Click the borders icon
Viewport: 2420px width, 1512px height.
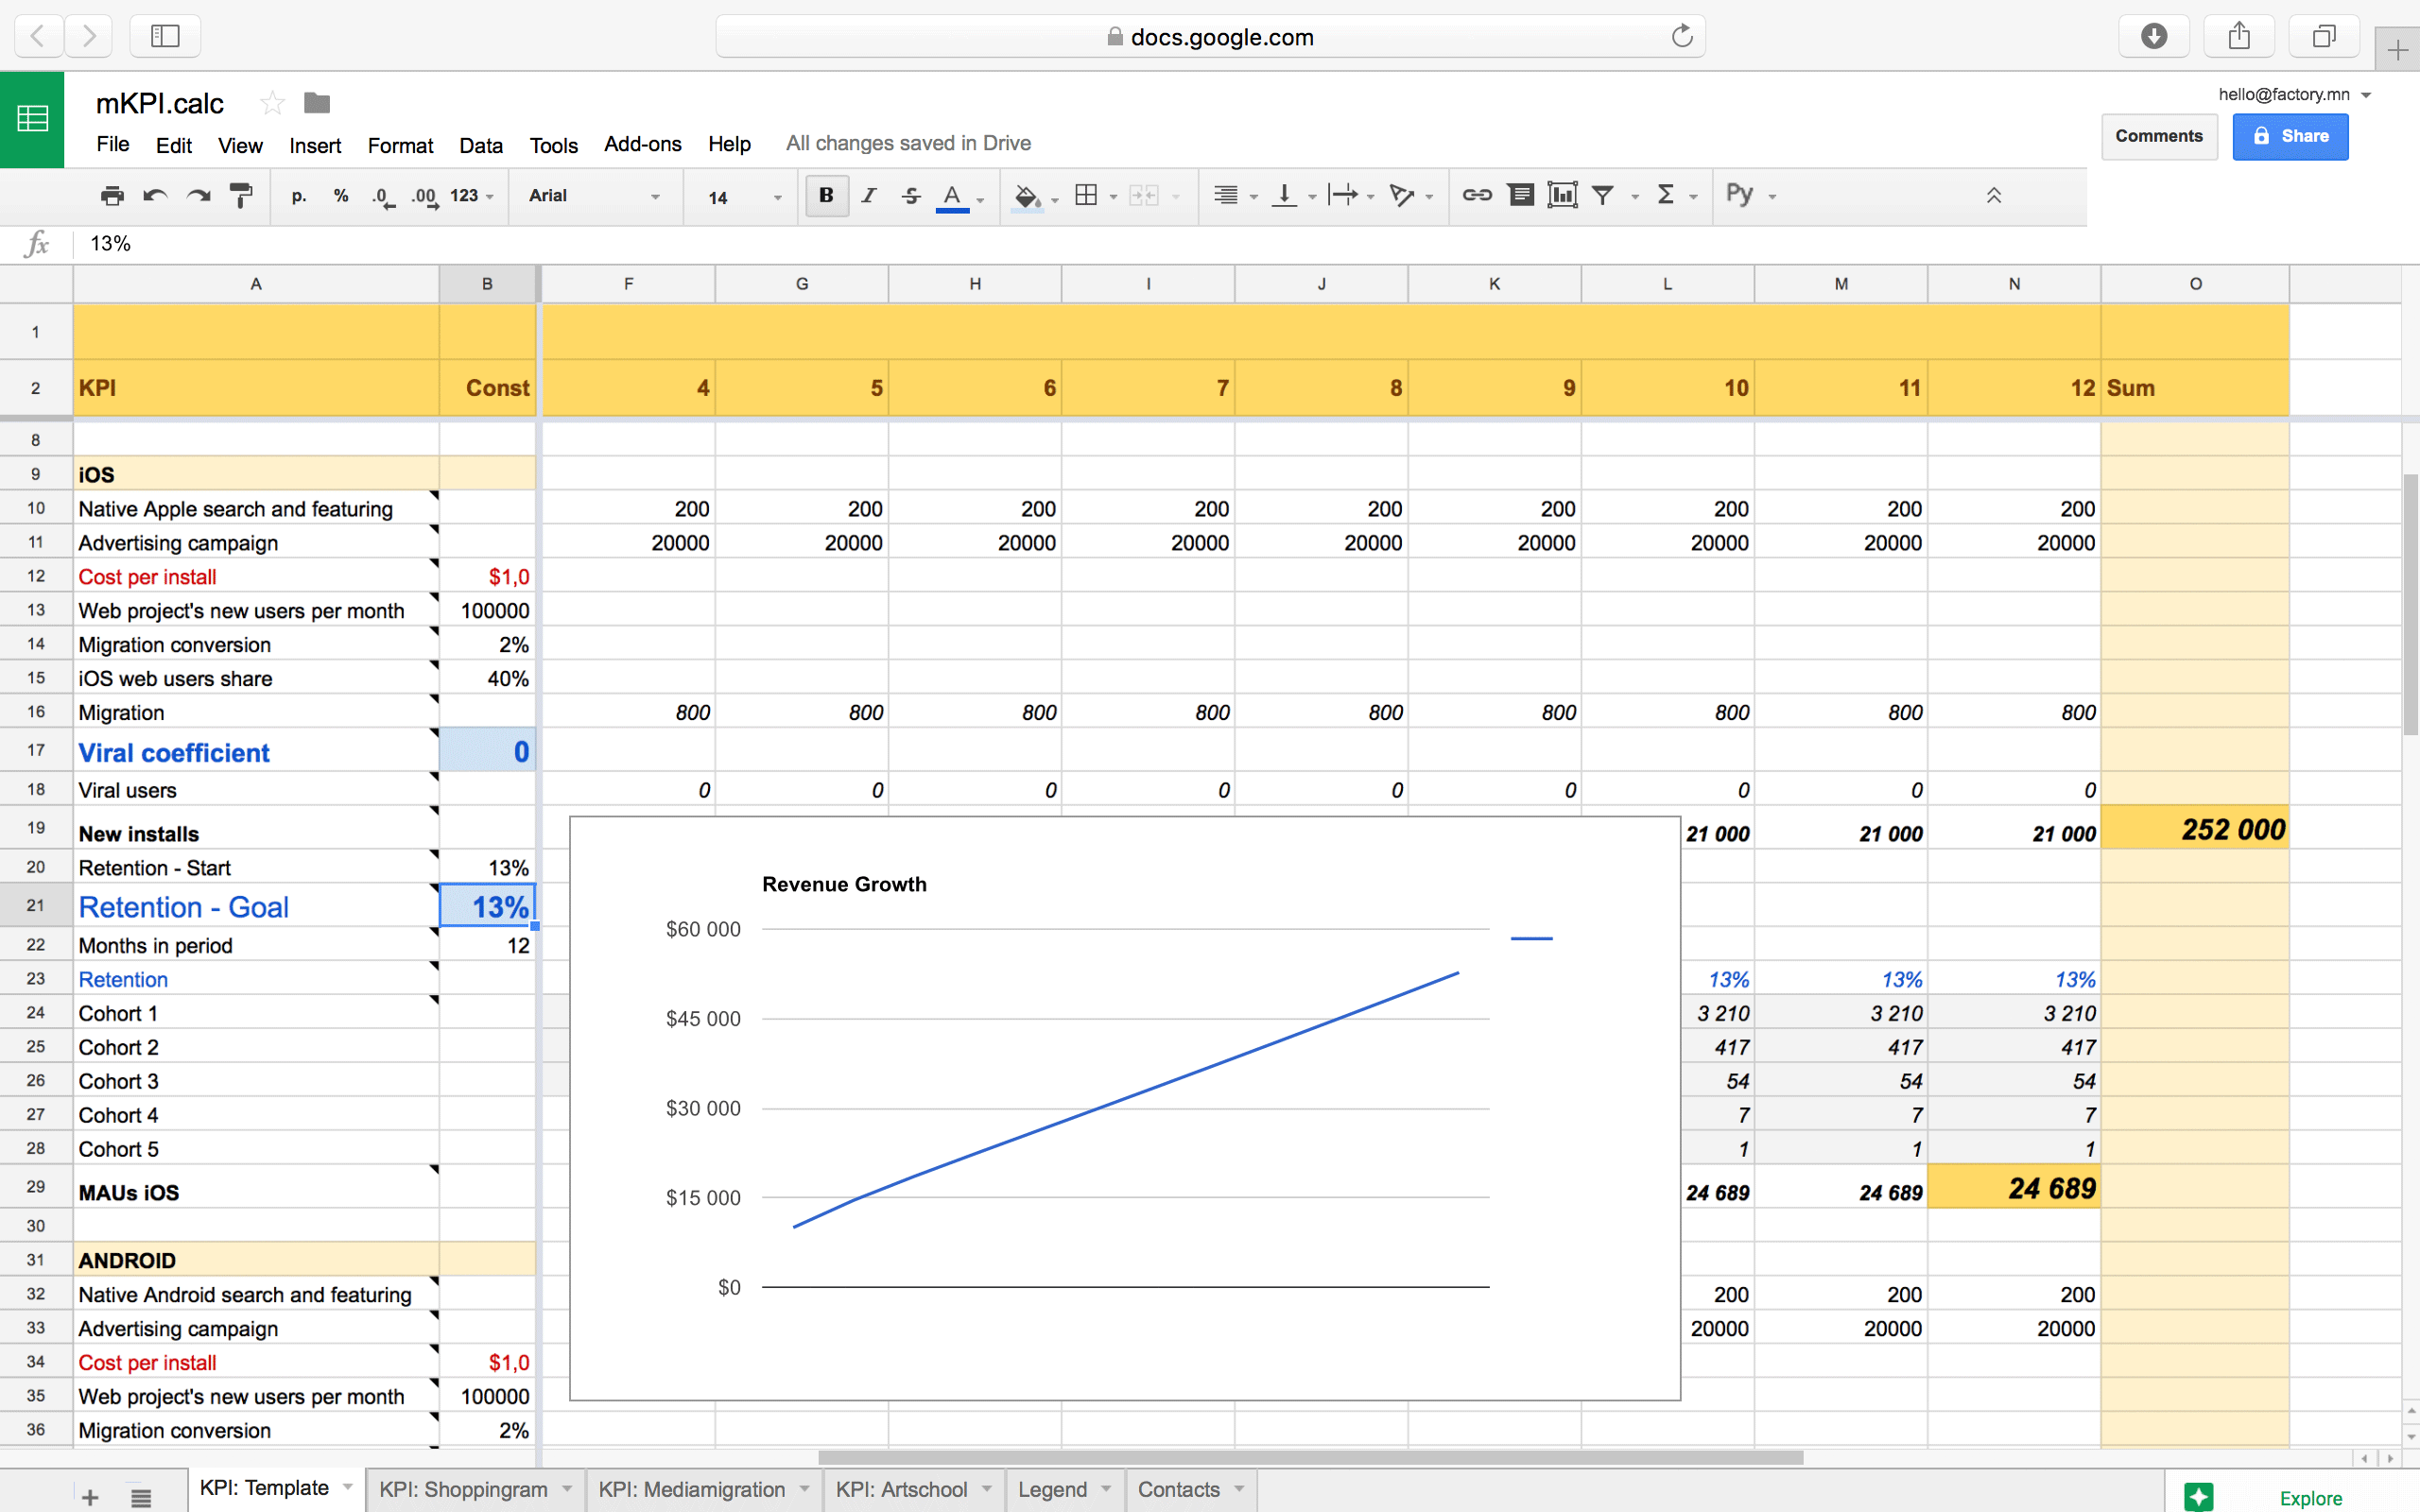pos(1086,195)
